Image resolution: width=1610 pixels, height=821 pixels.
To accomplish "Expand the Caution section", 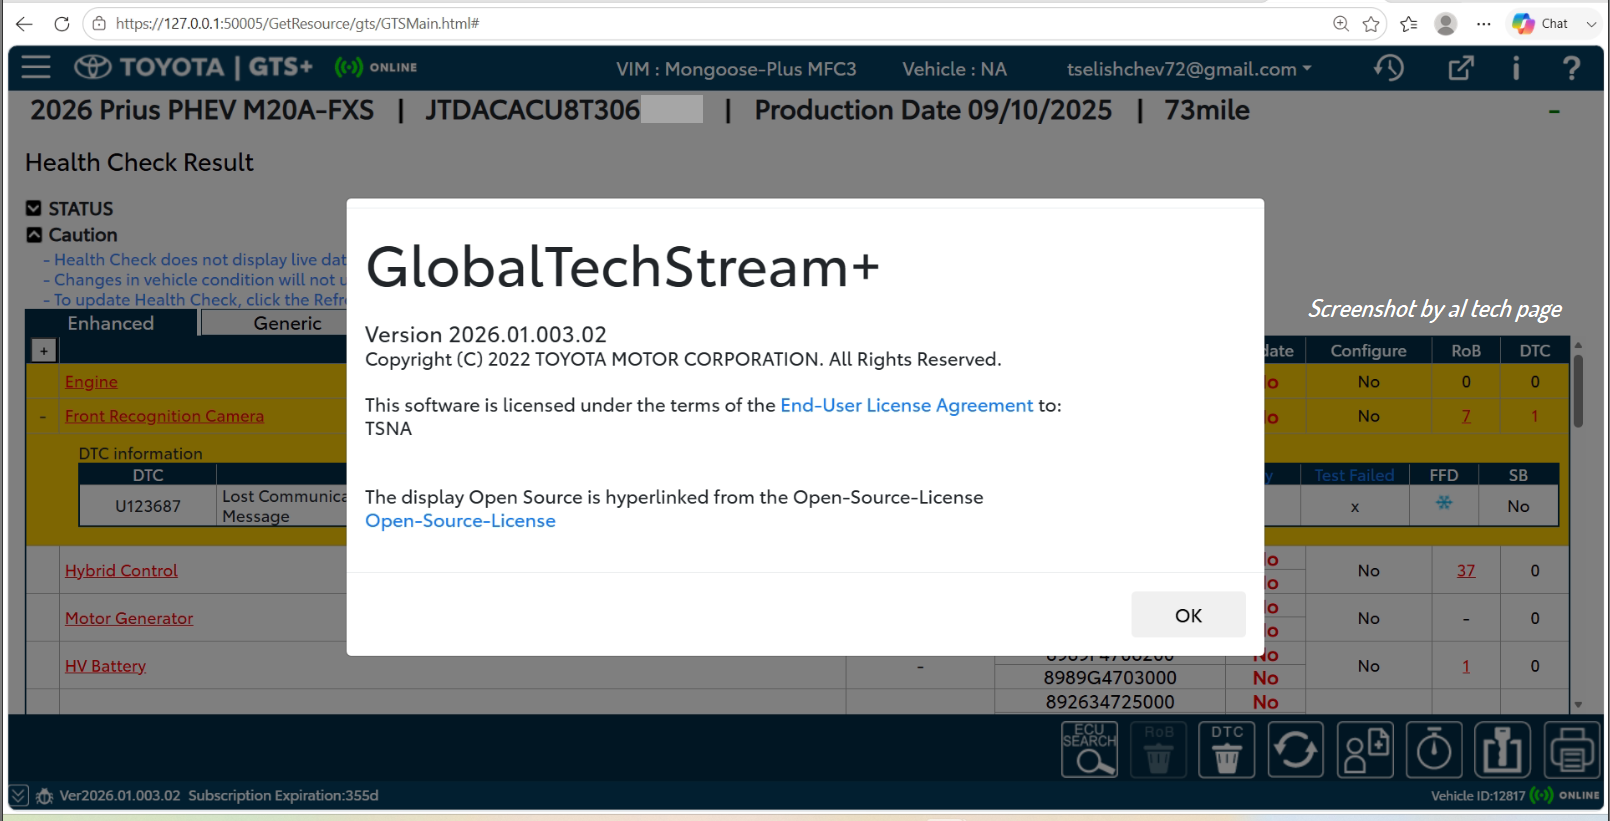I will 34,235.
